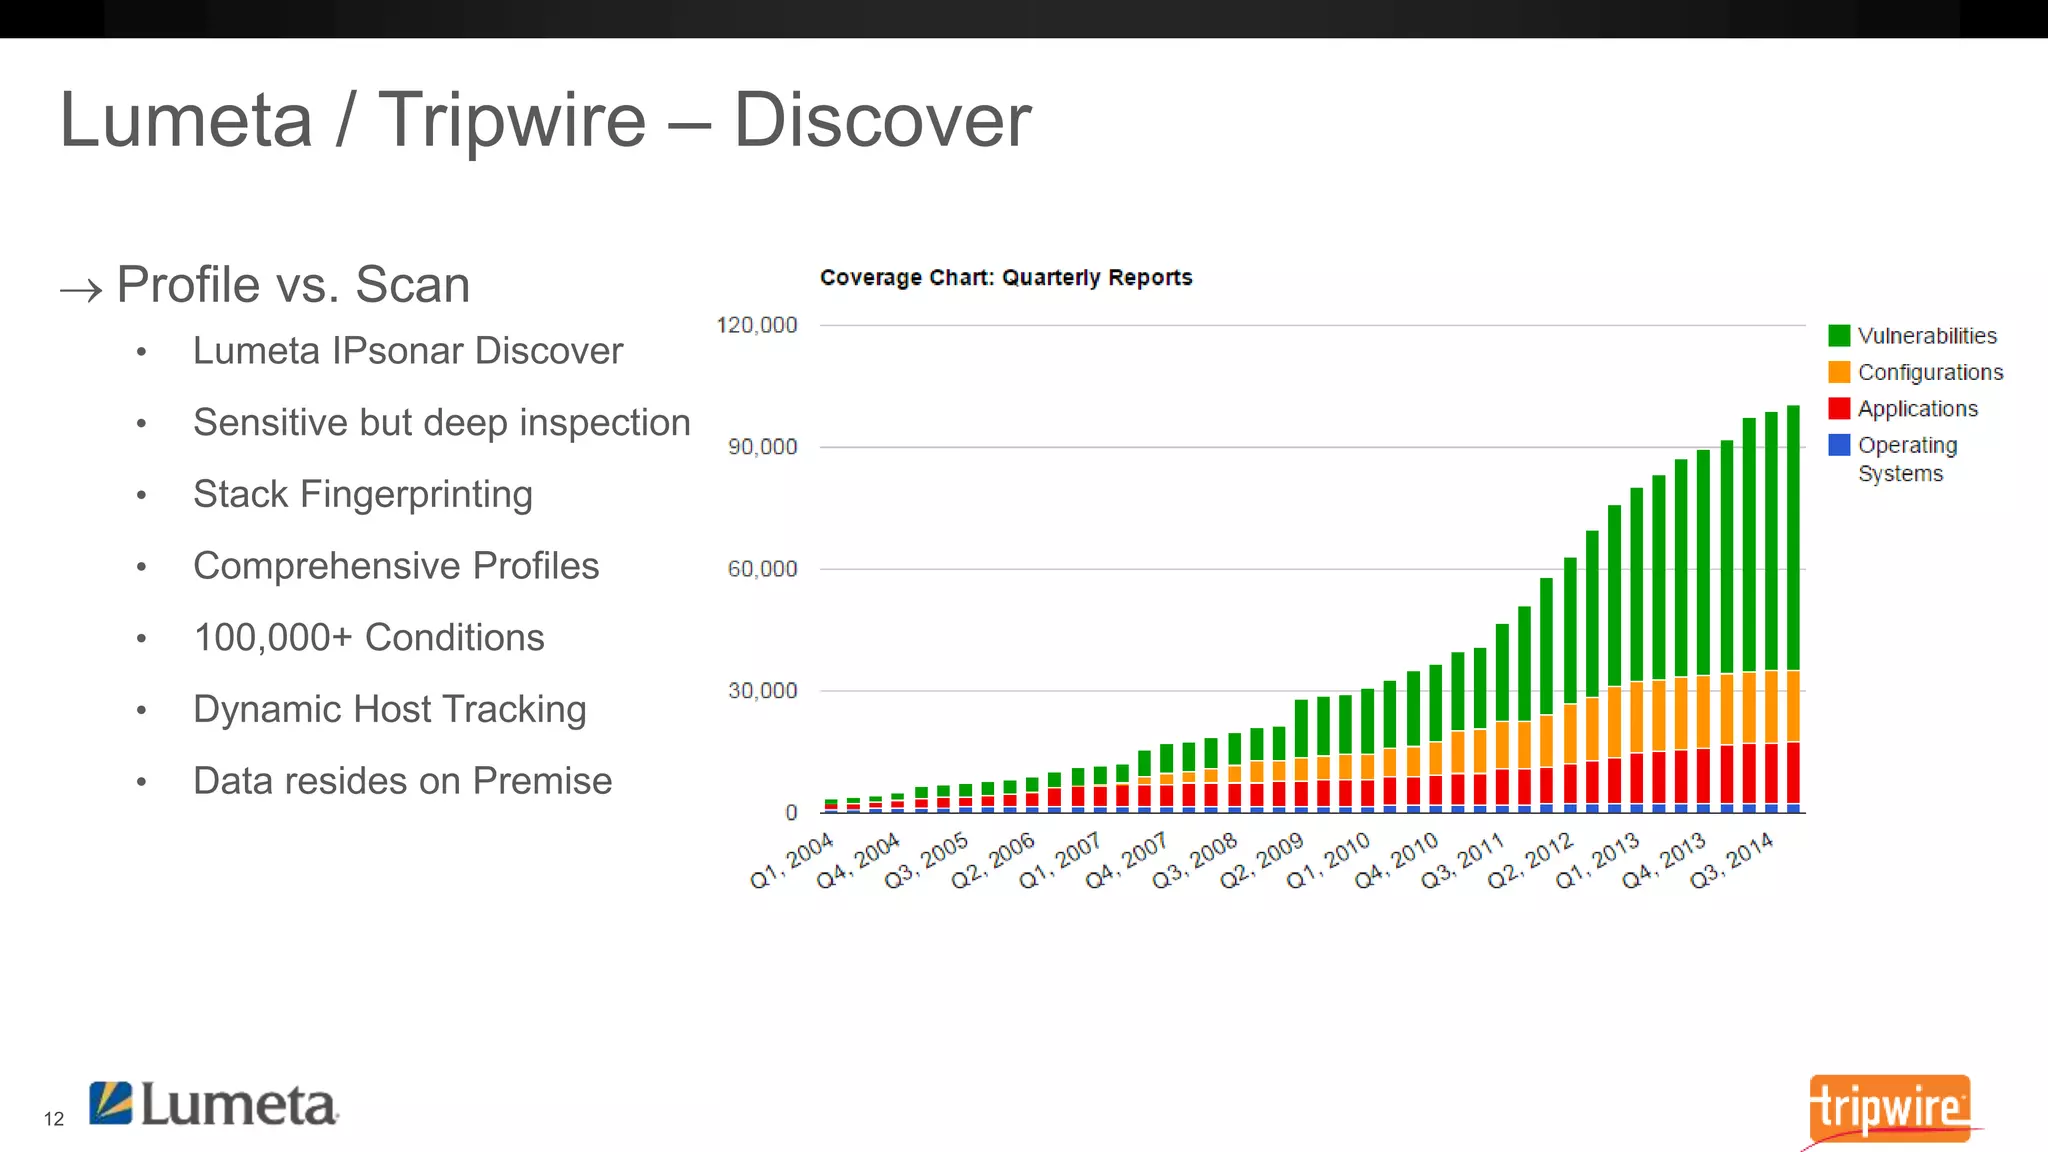Click the Coverage Chart: Quarterly Reports title
The width and height of the screenshot is (2048, 1152).
pyautogui.click(x=1005, y=277)
